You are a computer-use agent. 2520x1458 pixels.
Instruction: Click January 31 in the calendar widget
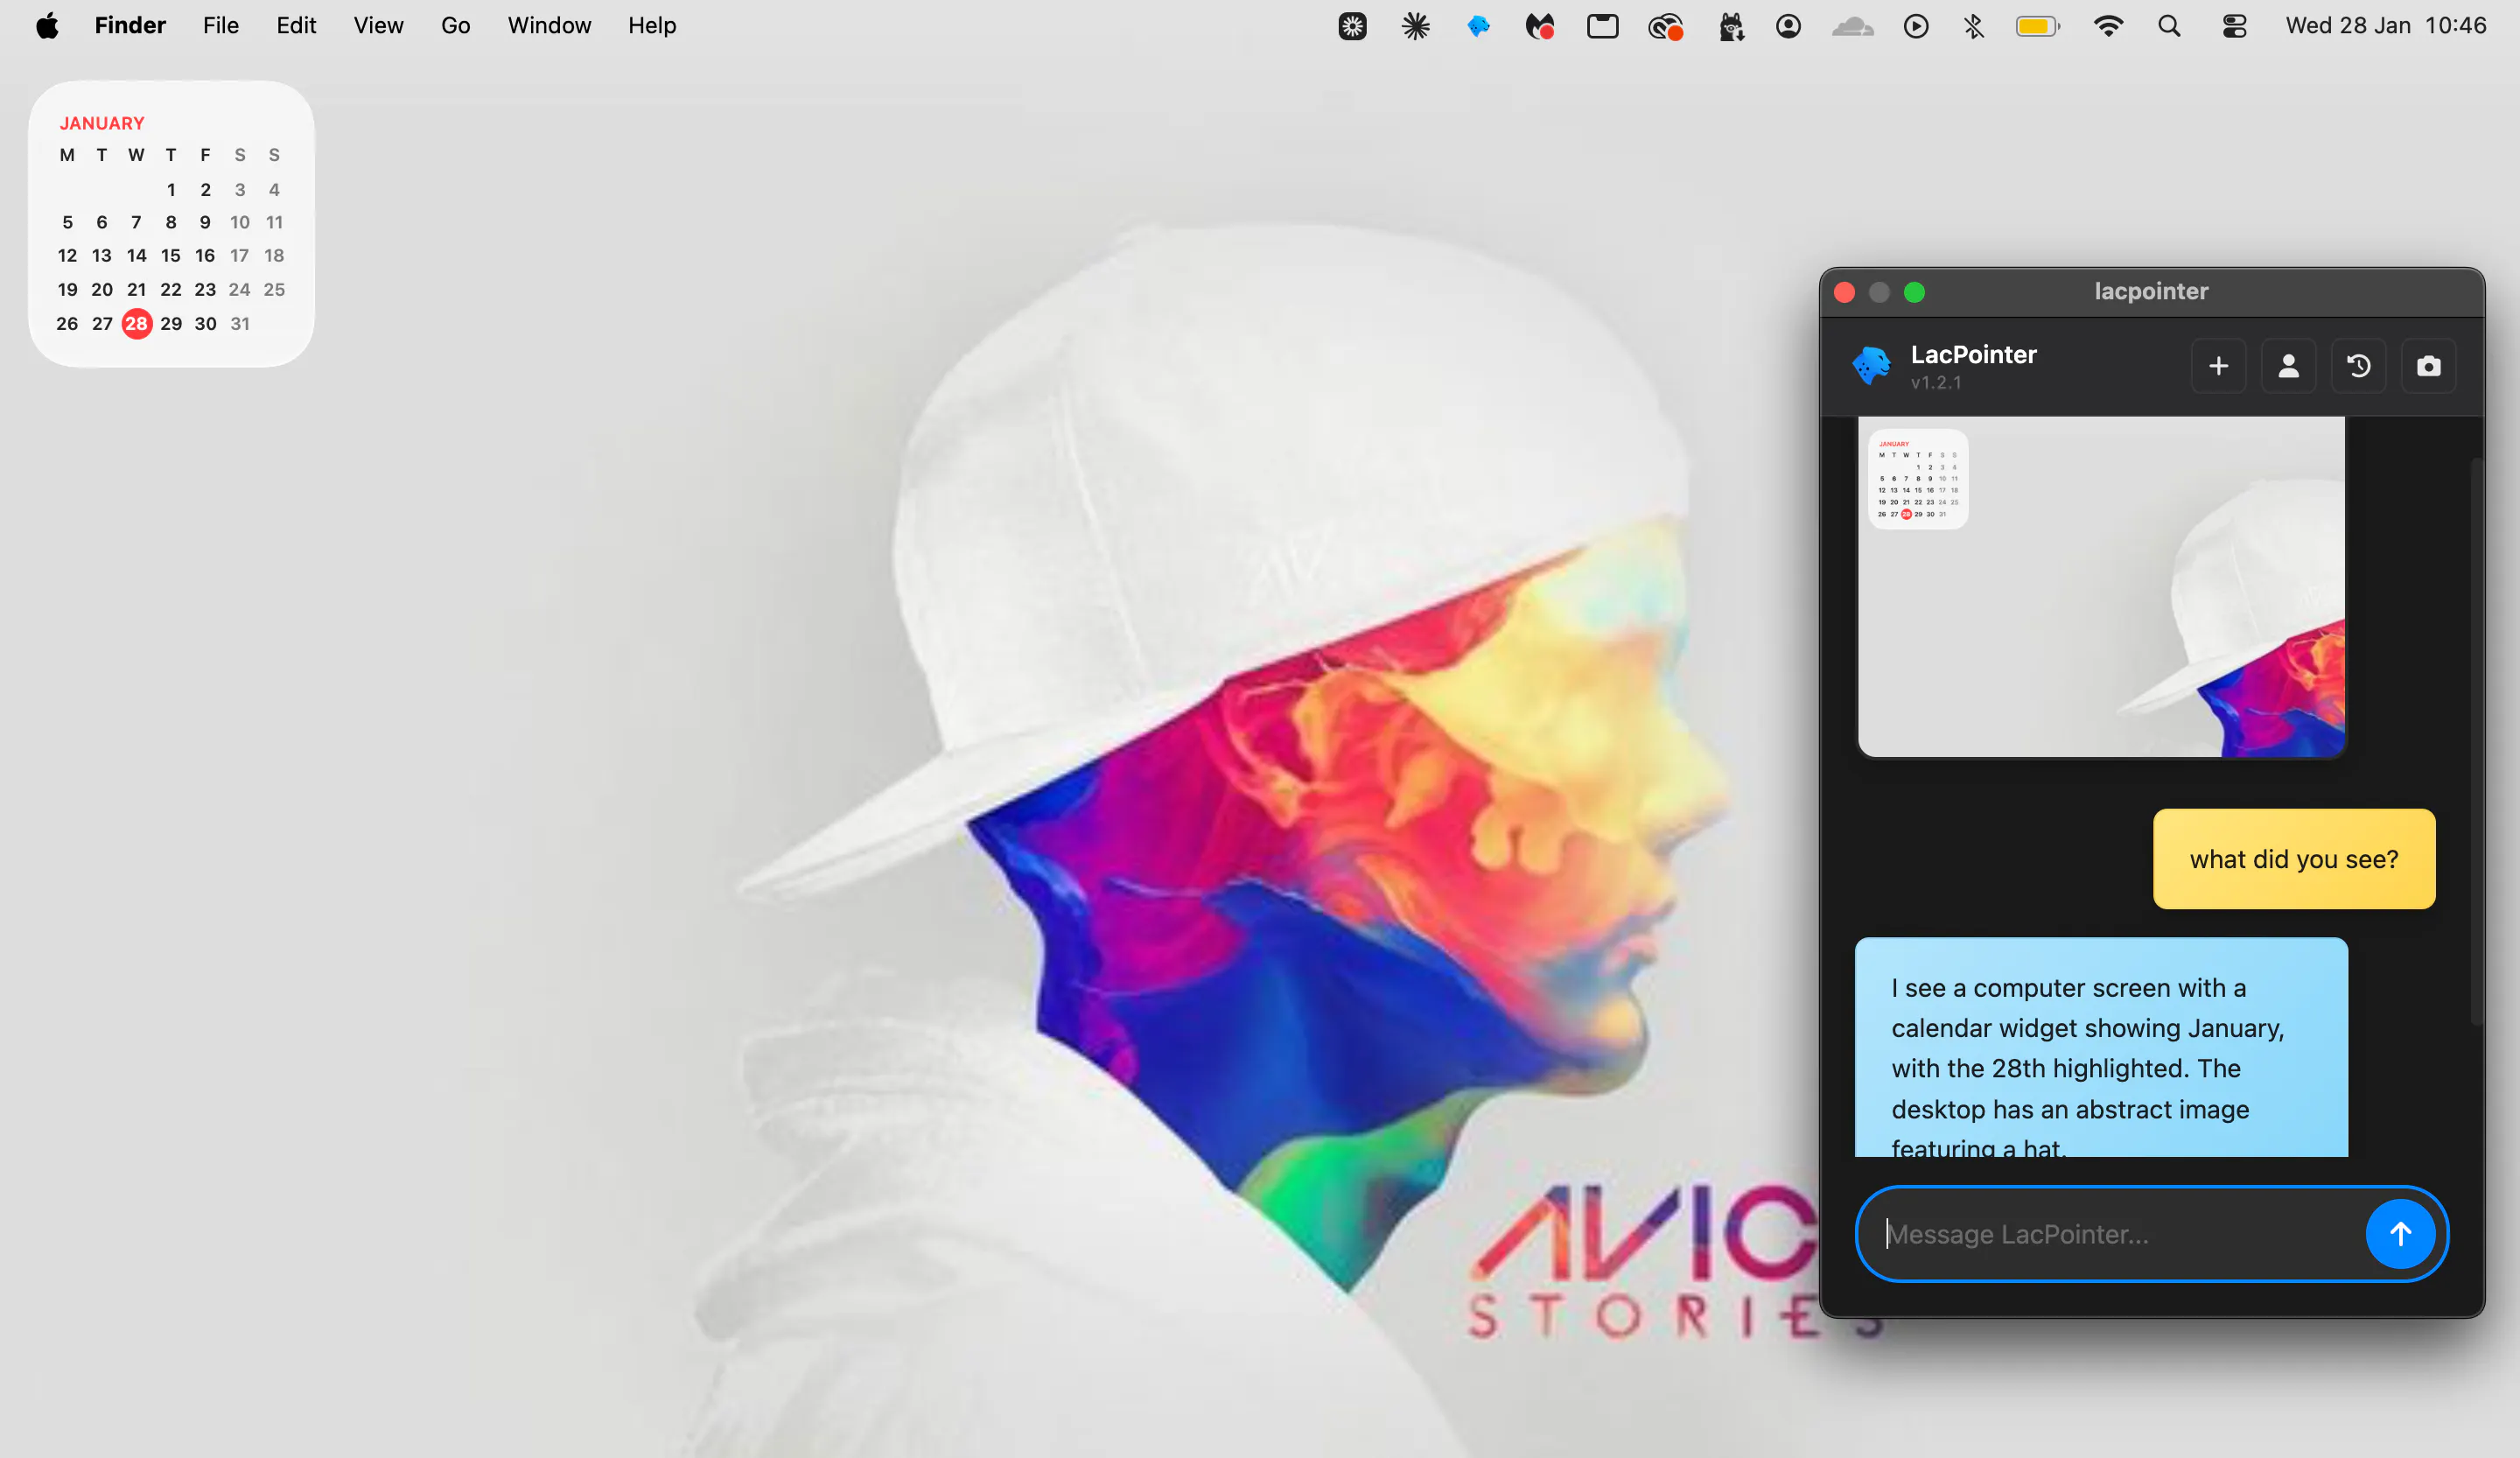(240, 323)
